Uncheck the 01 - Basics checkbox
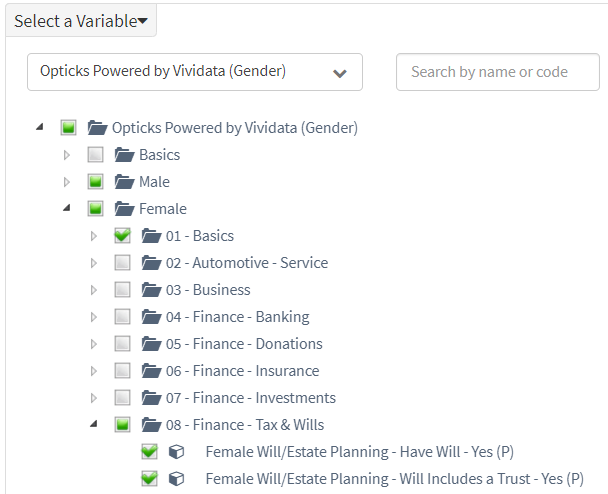The image size is (608, 494). tap(123, 236)
